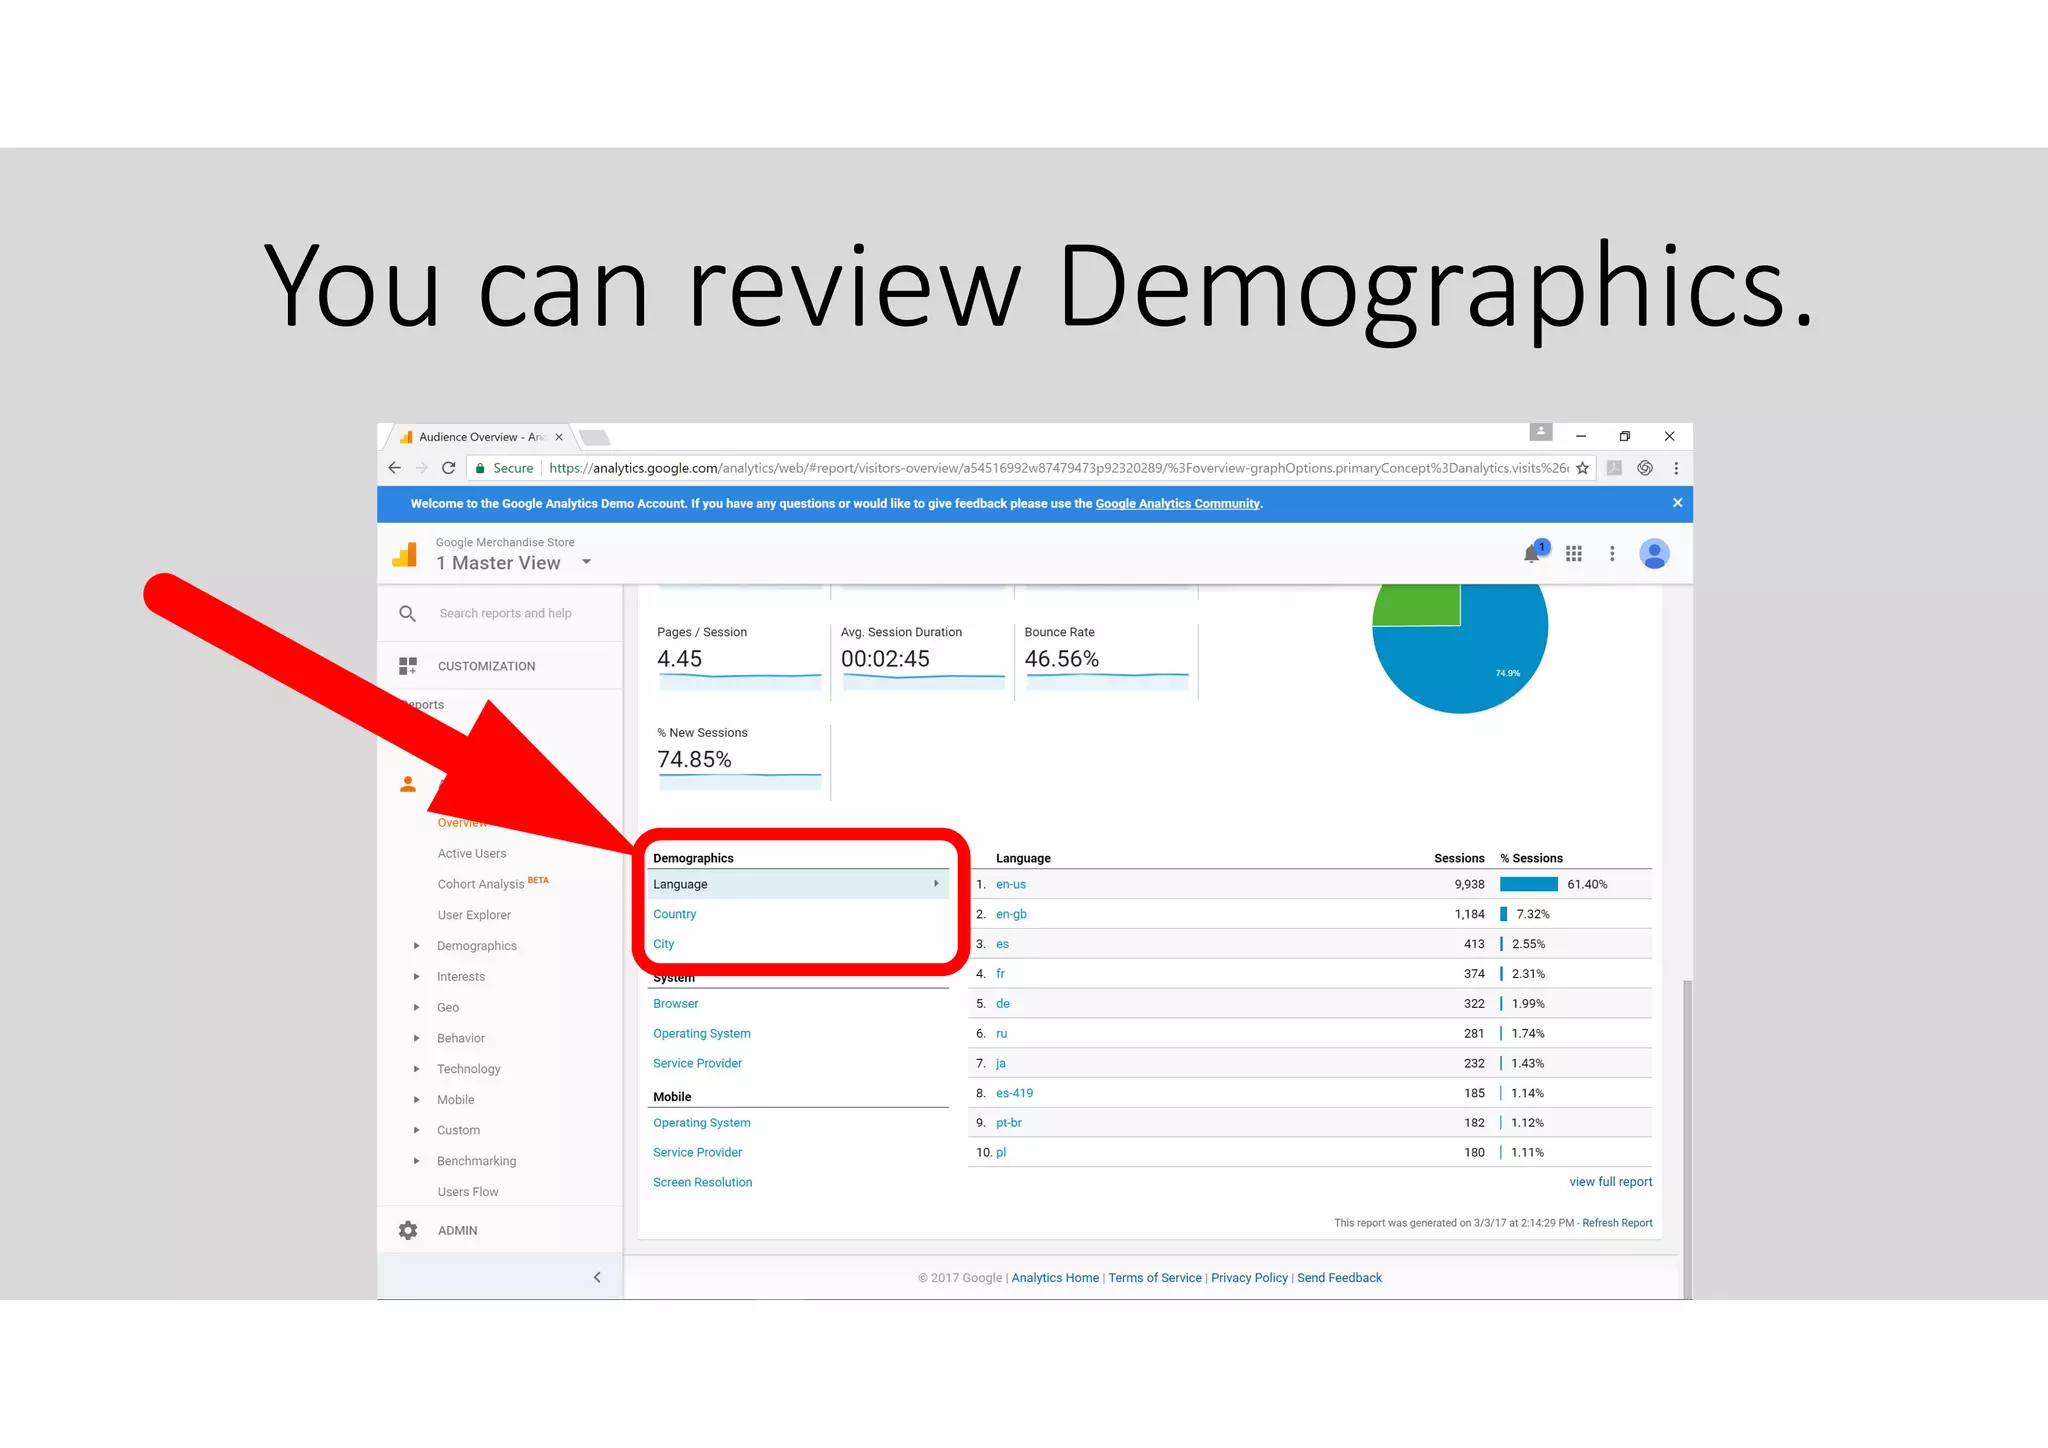2048x1448 pixels.
Task: Click the en-us language row link
Action: point(1010,884)
